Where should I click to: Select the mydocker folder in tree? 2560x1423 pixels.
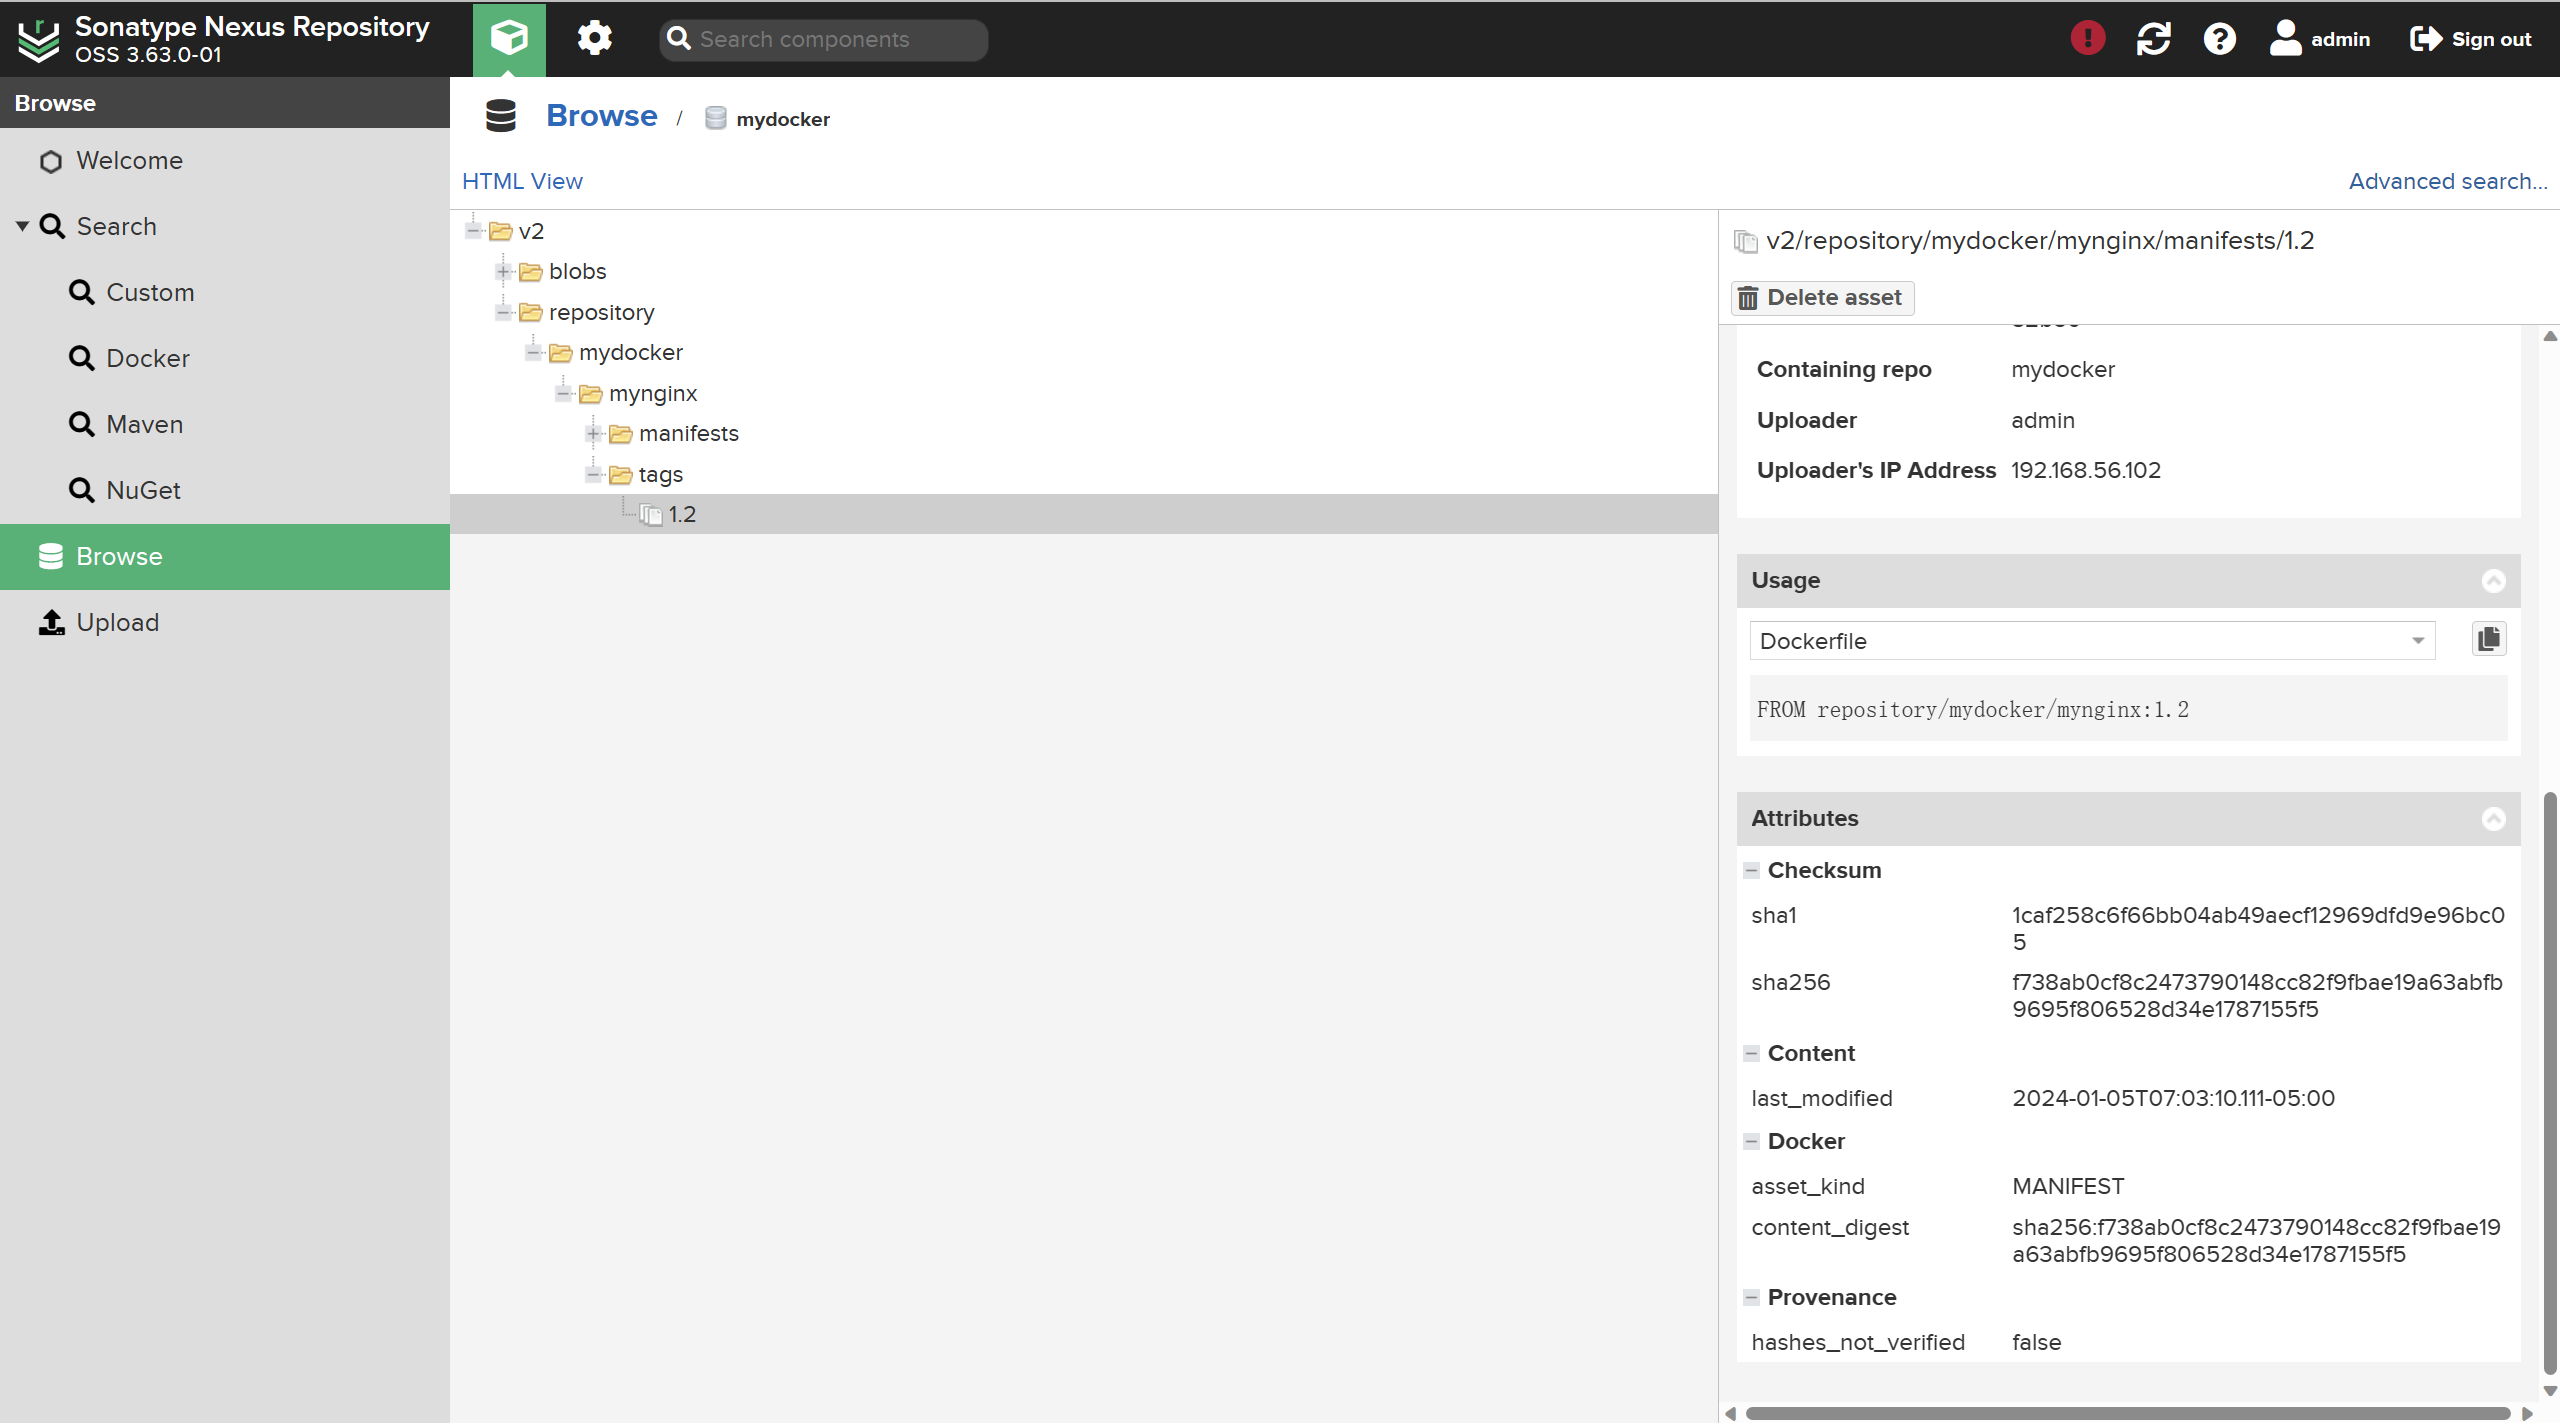click(630, 353)
